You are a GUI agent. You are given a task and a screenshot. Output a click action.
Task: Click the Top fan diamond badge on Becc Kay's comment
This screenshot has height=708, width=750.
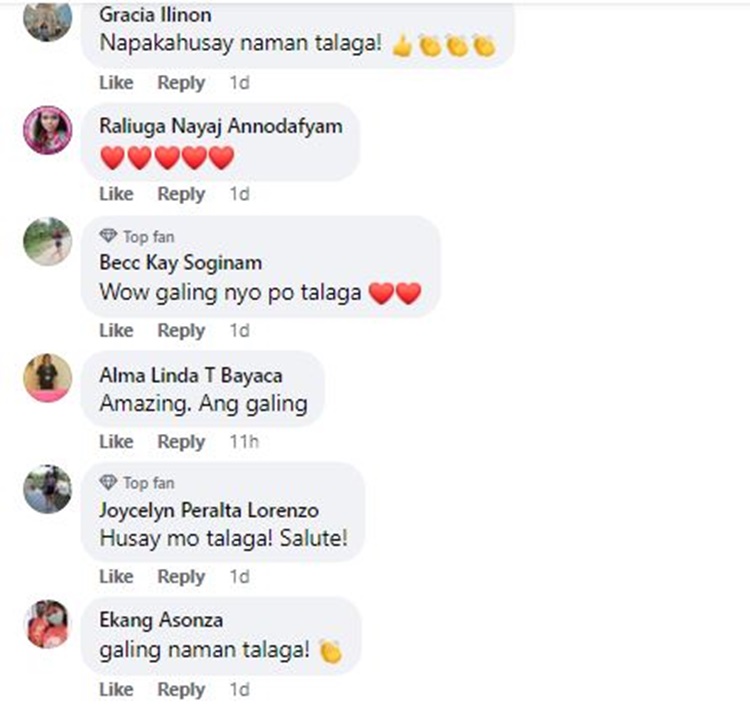pos(108,236)
